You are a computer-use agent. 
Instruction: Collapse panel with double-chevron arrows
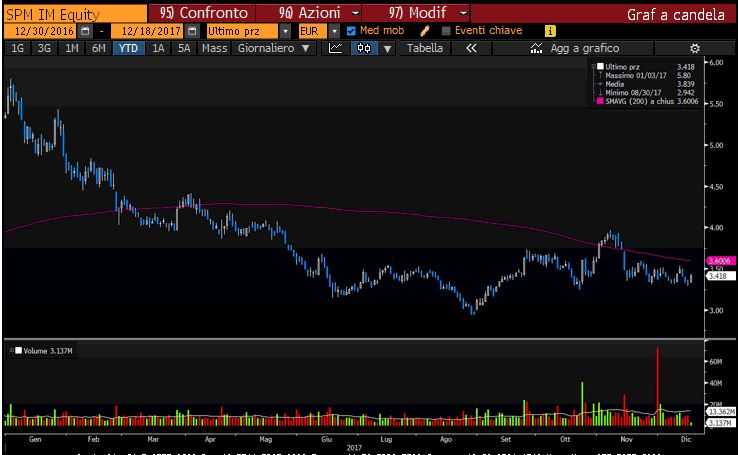point(471,48)
